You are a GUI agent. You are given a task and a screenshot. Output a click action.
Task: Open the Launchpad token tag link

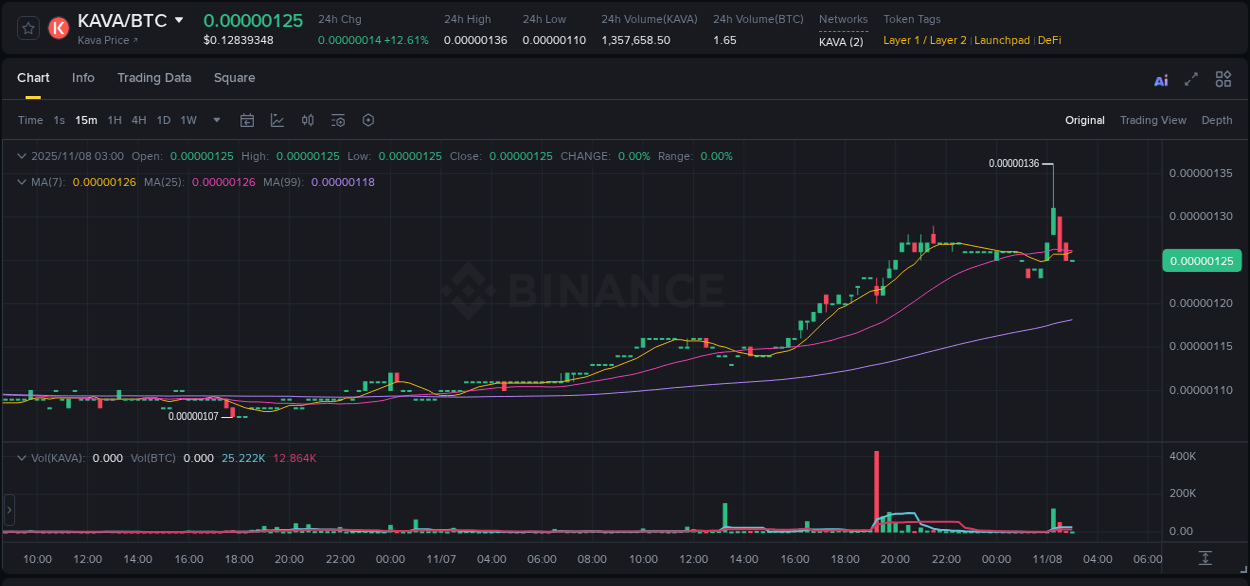tap(1002, 40)
